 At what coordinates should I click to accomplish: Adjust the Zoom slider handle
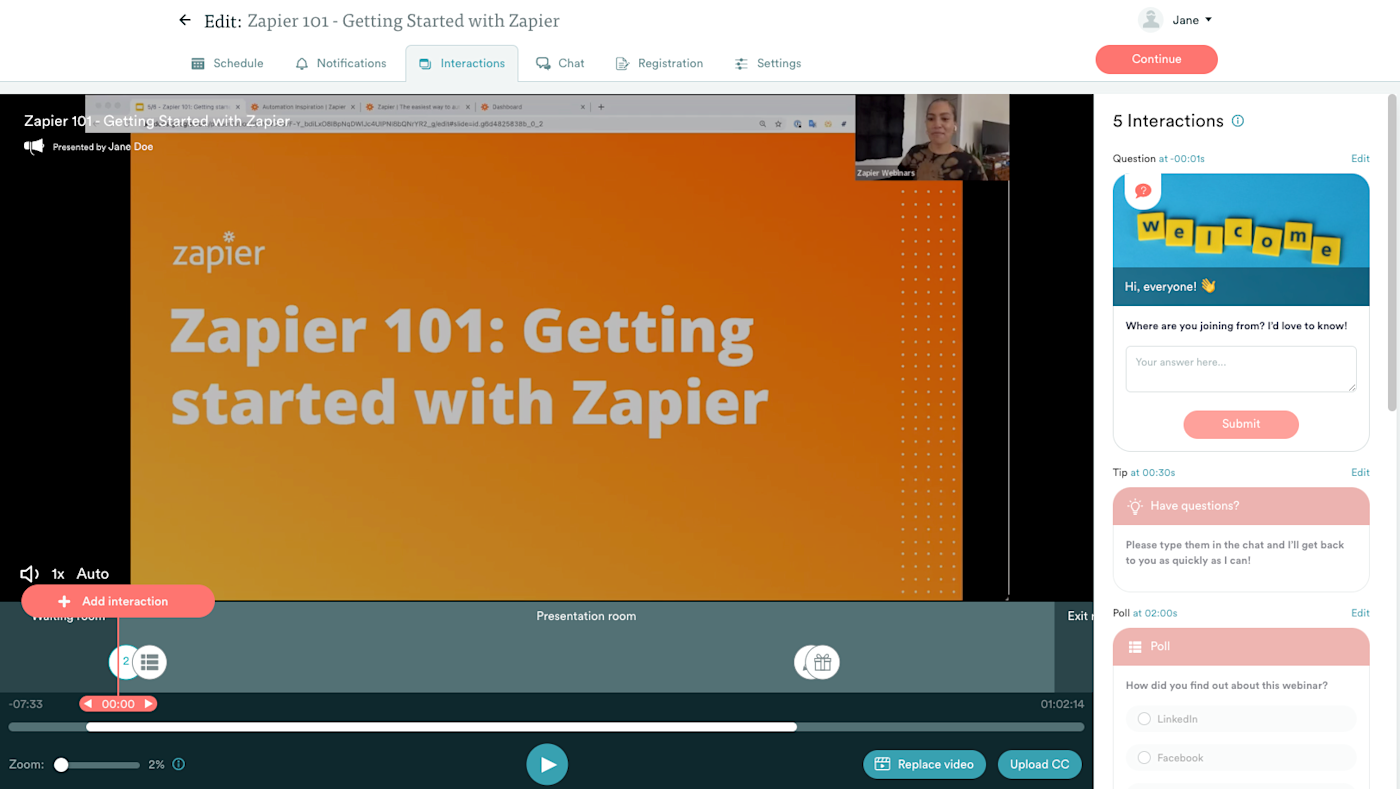[61, 764]
